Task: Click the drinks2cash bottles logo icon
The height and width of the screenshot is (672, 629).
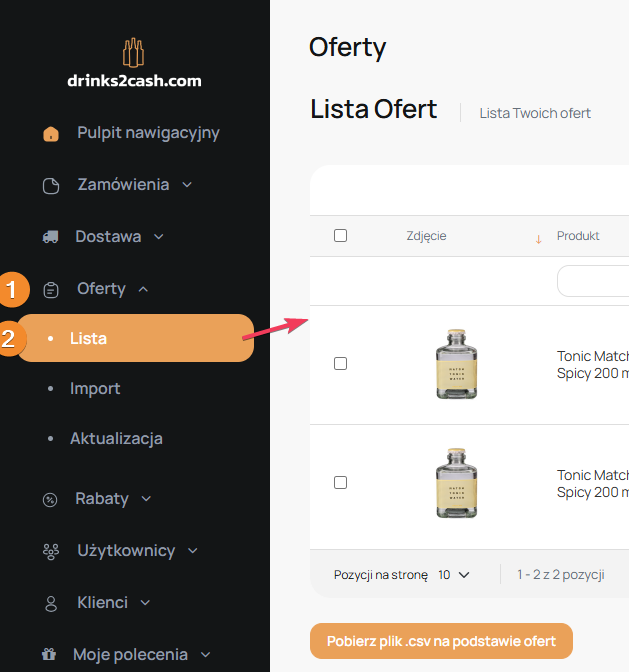Action: [x=133, y=53]
